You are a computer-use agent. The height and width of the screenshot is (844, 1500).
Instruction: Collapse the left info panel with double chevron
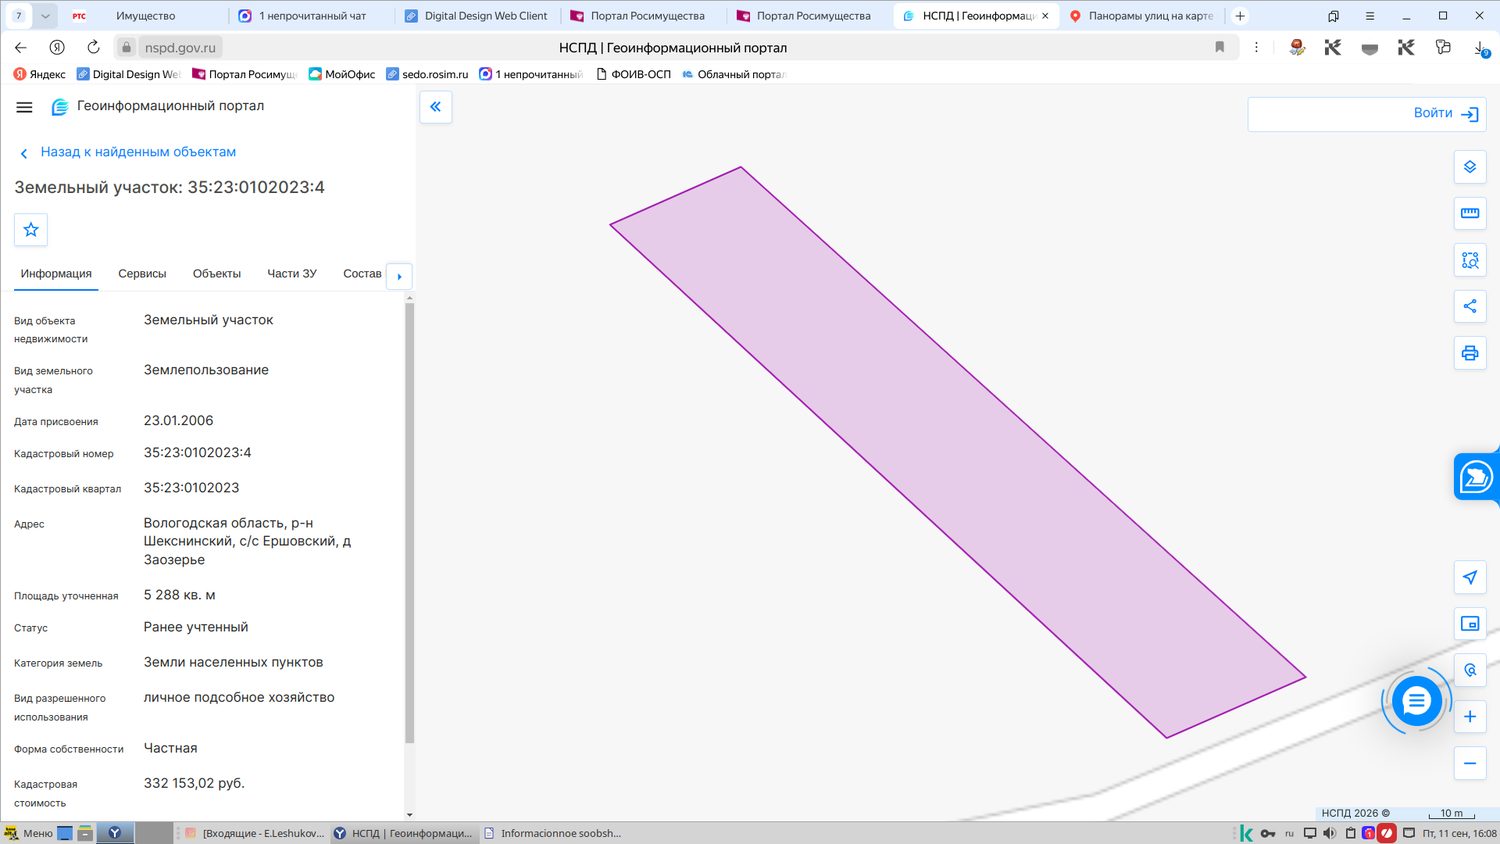click(x=435, y=106)
